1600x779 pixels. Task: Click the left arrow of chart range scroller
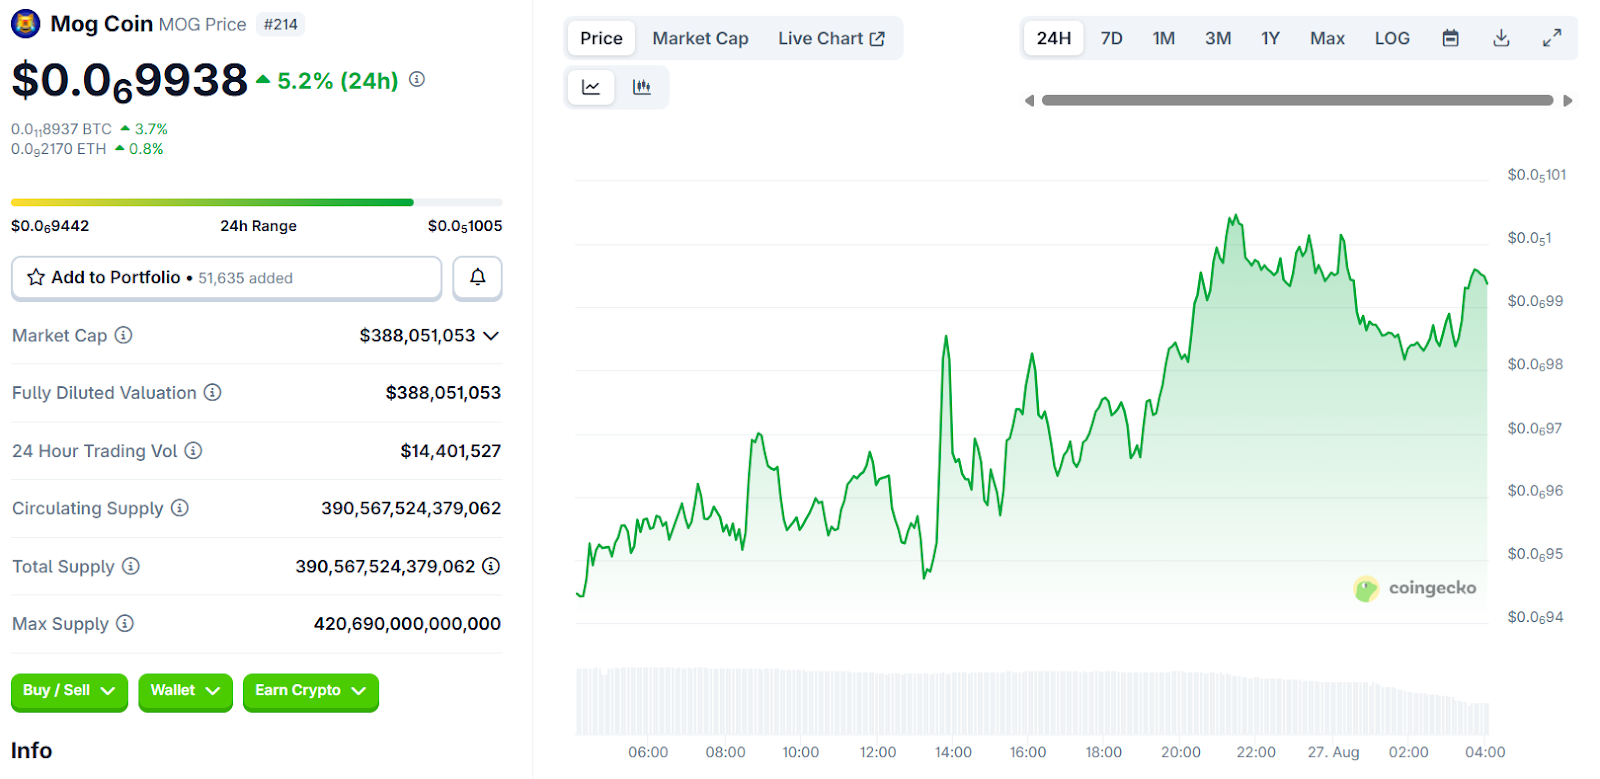click(1029, 100)
